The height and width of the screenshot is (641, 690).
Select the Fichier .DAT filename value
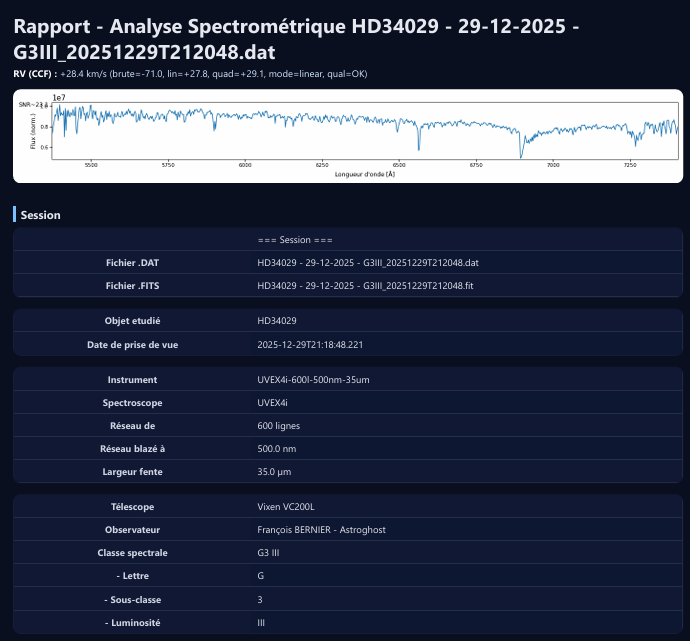tap(368, 263)
